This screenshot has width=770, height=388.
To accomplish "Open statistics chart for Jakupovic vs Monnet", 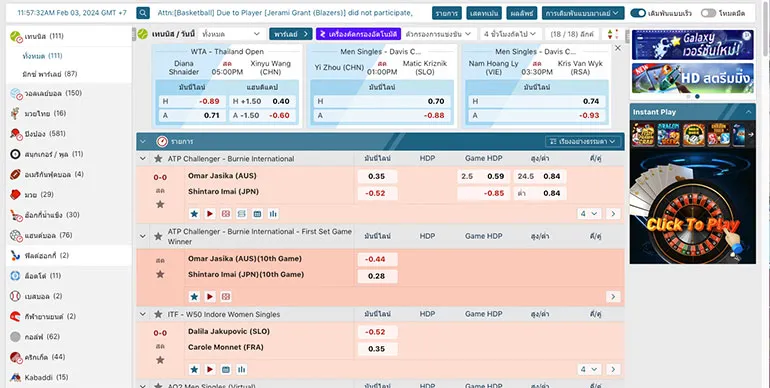I will [x=242, y=369].
